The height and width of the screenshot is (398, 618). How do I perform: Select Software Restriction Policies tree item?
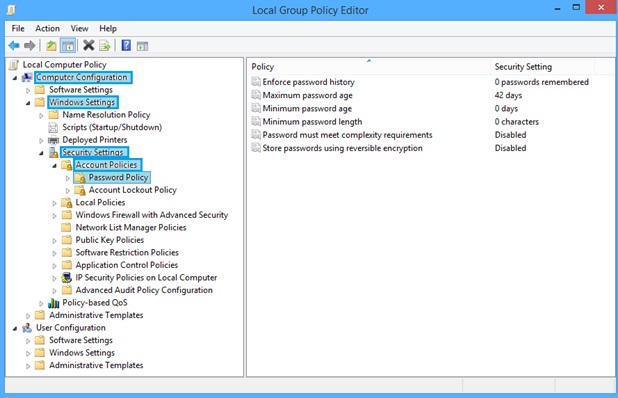pyautogui.click(x=127, y=253)
